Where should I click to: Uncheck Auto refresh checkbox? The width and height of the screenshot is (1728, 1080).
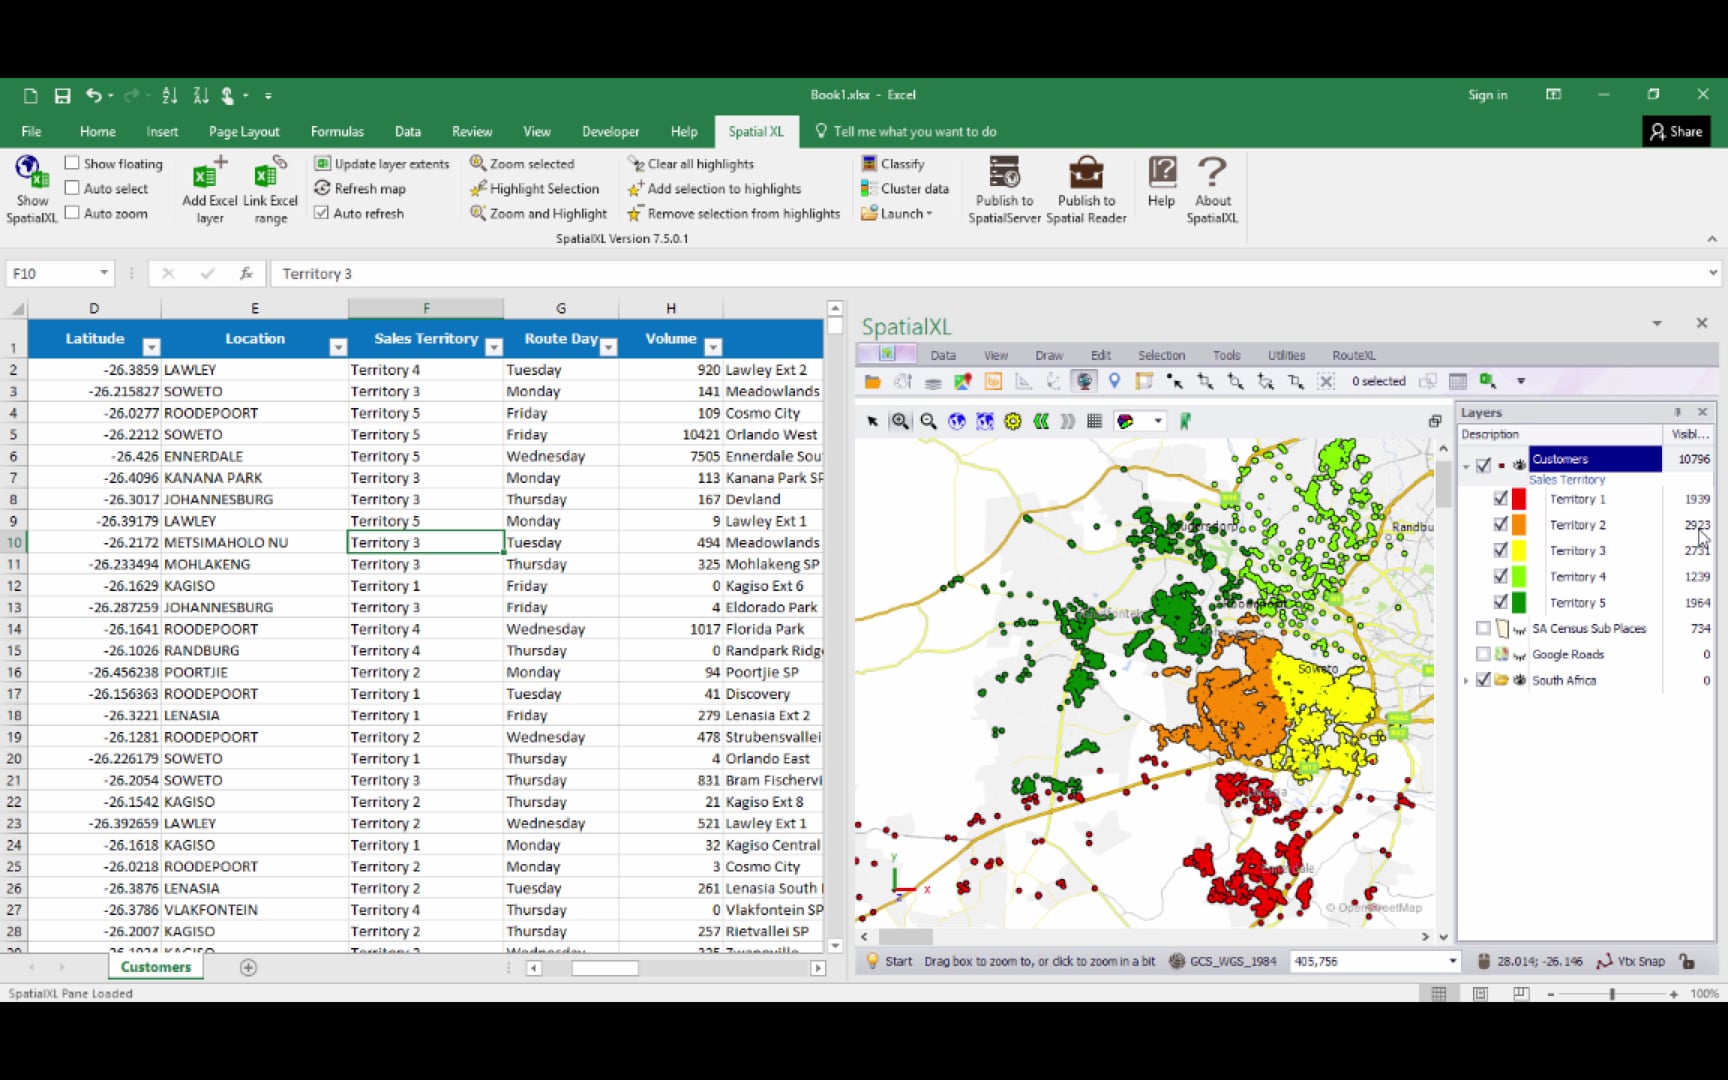pyautogui.click(x=321, y=213)
